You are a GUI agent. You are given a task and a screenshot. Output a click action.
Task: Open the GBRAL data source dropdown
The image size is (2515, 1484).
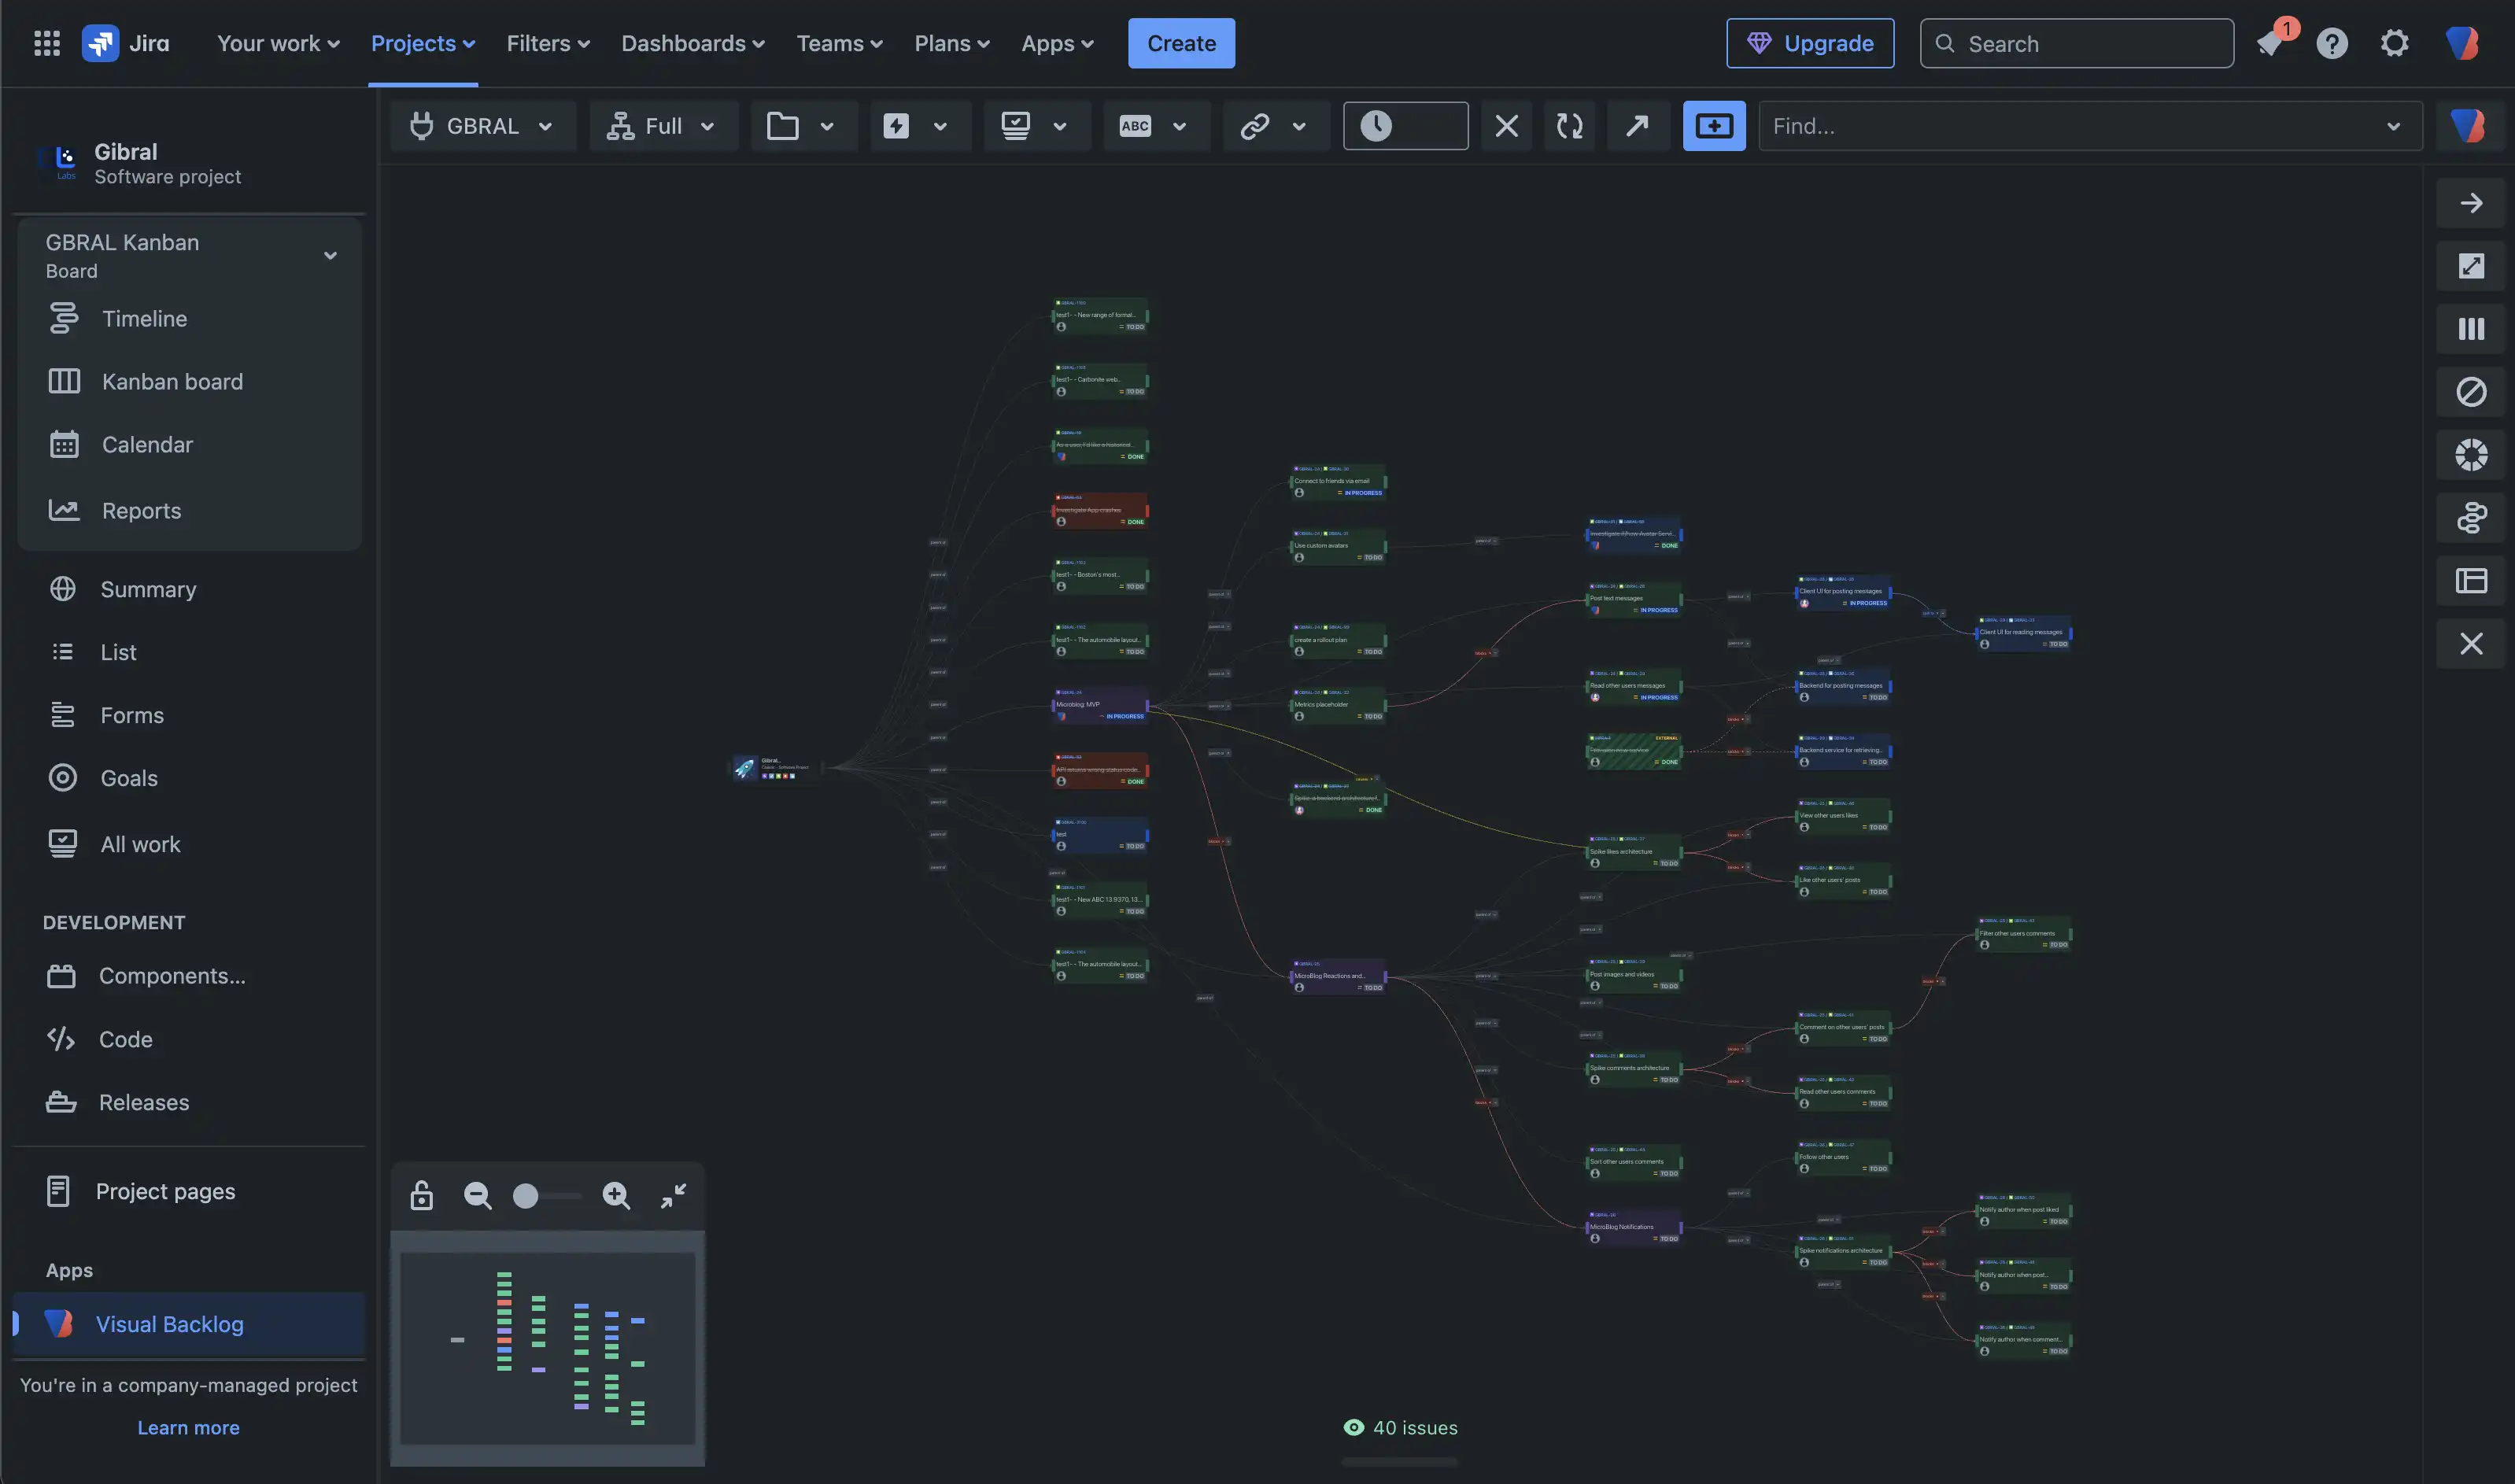click(482, 126)
